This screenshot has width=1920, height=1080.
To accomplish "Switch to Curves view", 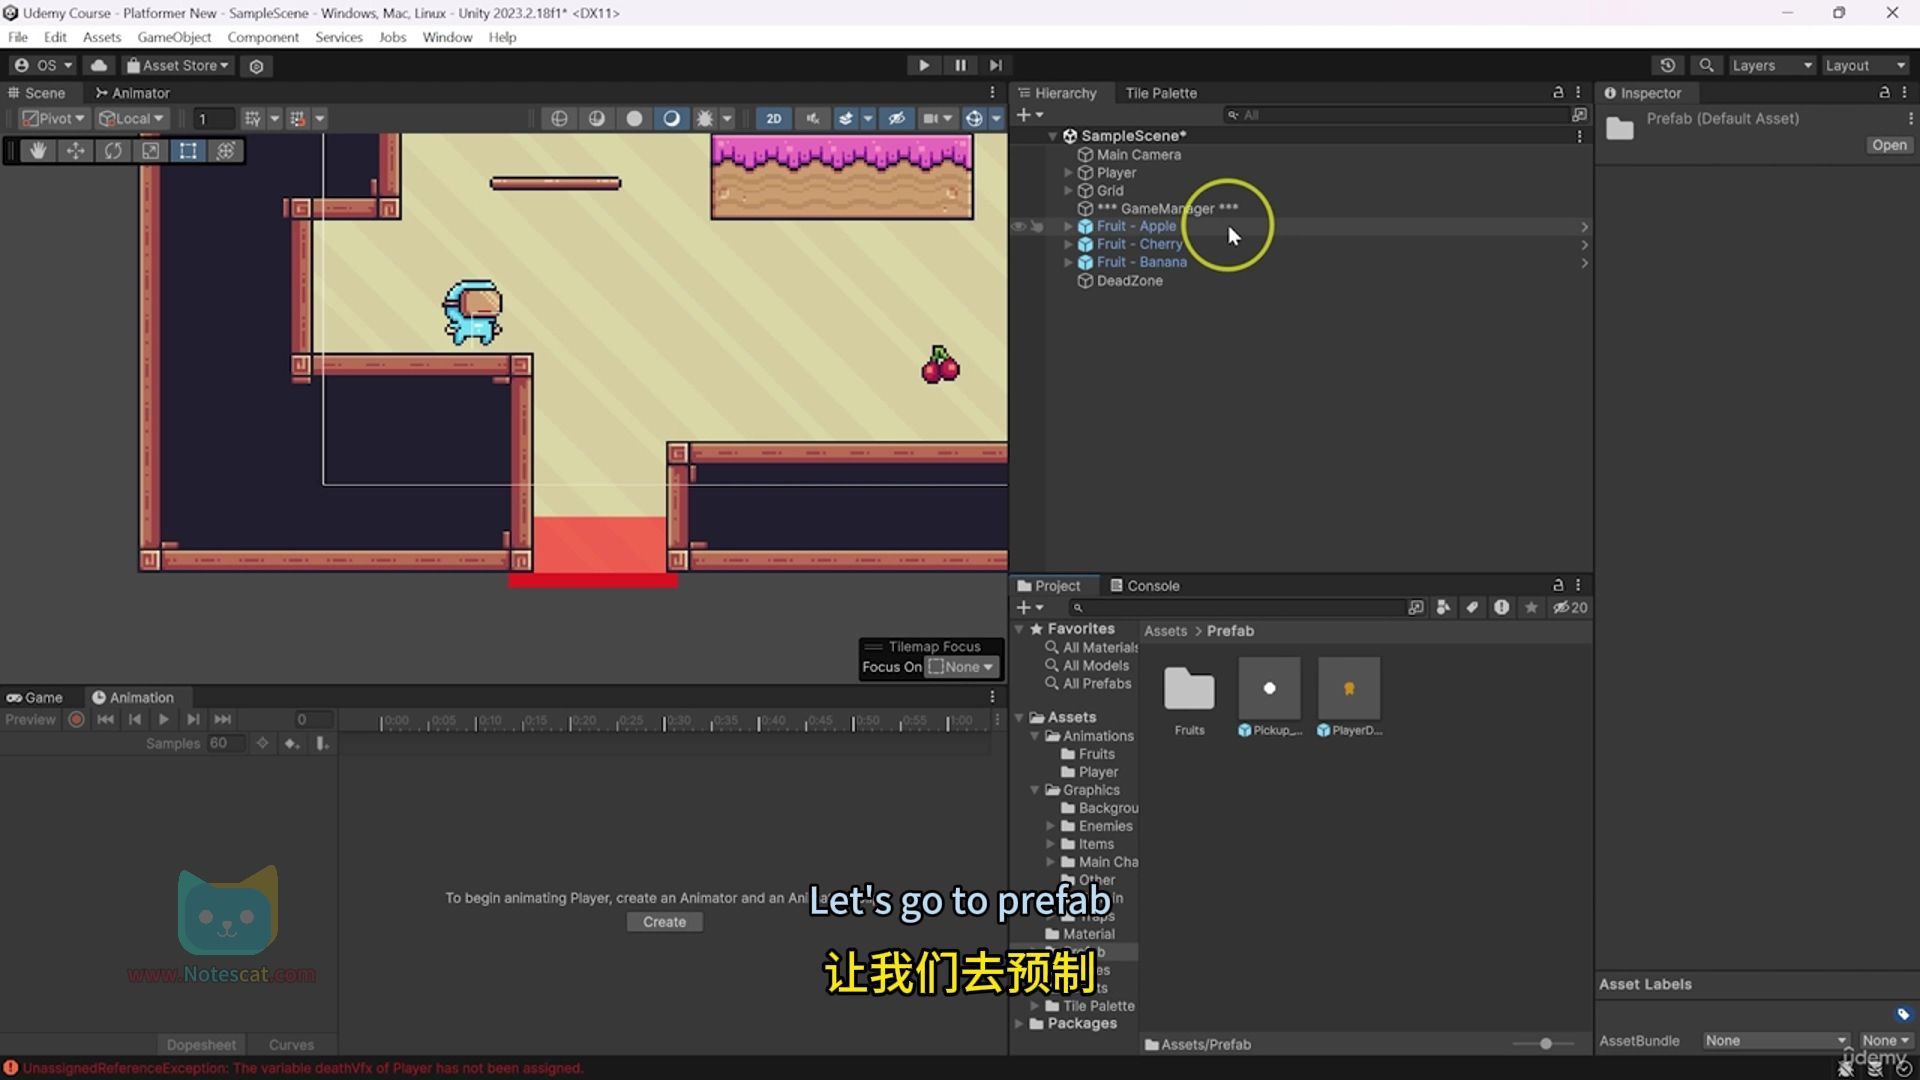I will coord(291,1045).
